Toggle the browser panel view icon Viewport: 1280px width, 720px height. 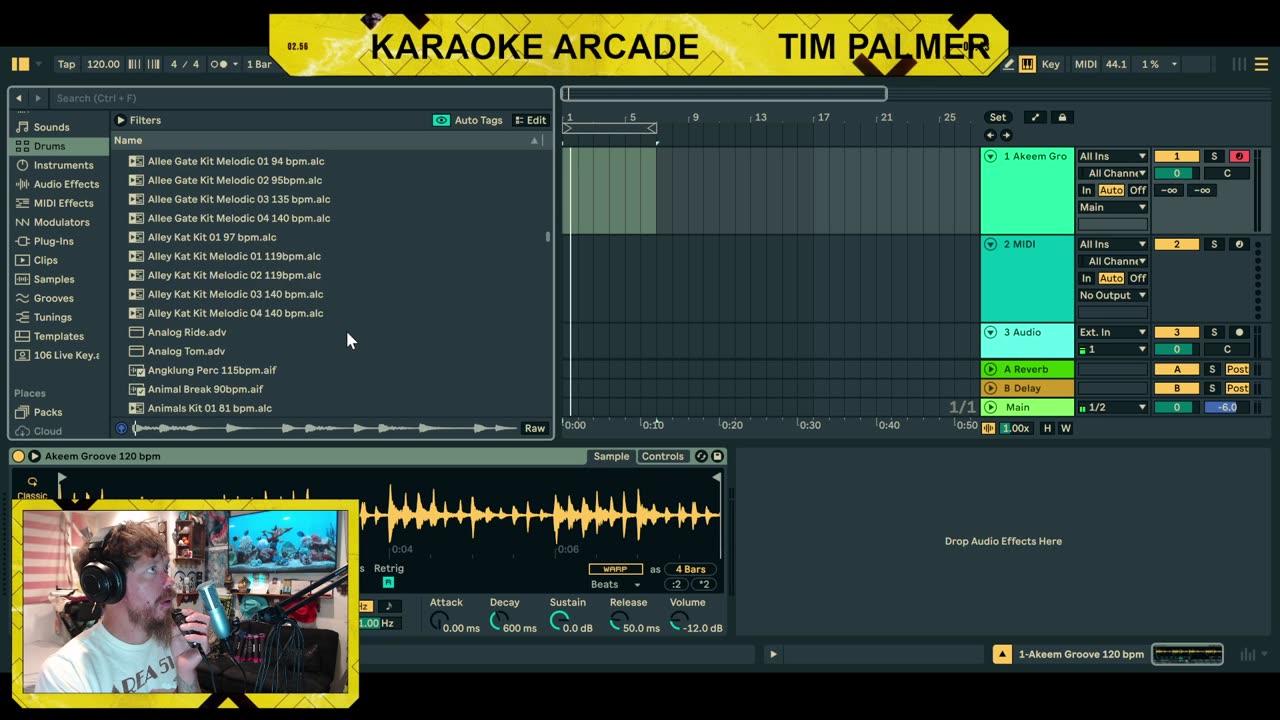click(20, 64)
